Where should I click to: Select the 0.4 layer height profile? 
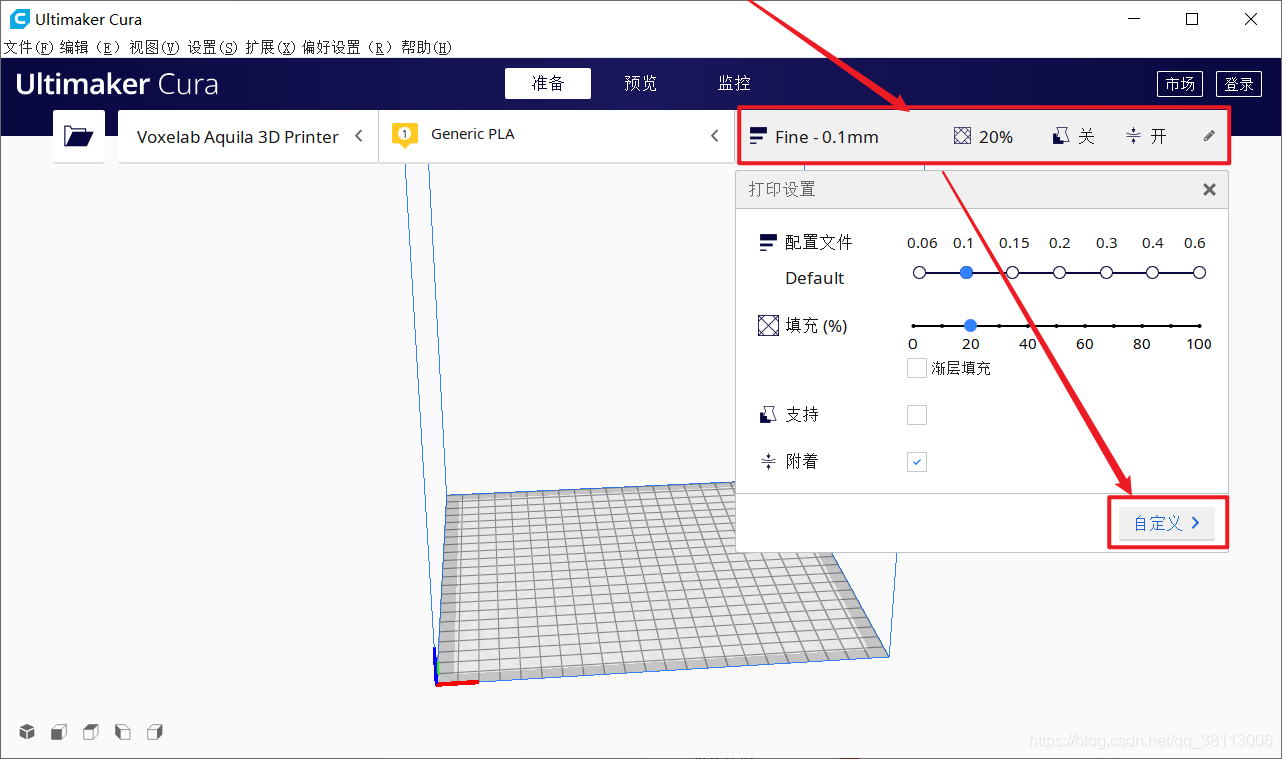(1153, 272)
